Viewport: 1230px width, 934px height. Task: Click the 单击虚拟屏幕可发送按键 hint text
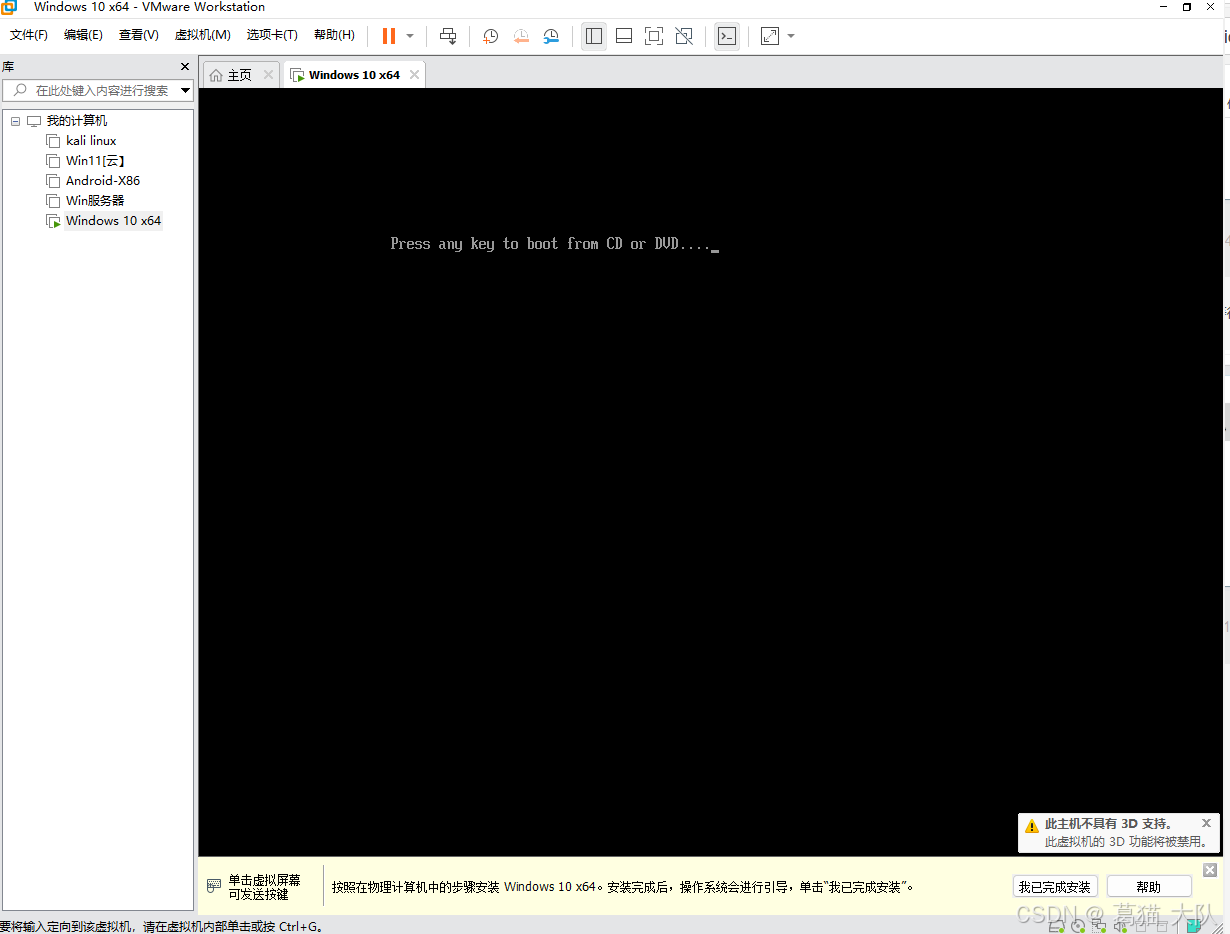click(264, 887)
